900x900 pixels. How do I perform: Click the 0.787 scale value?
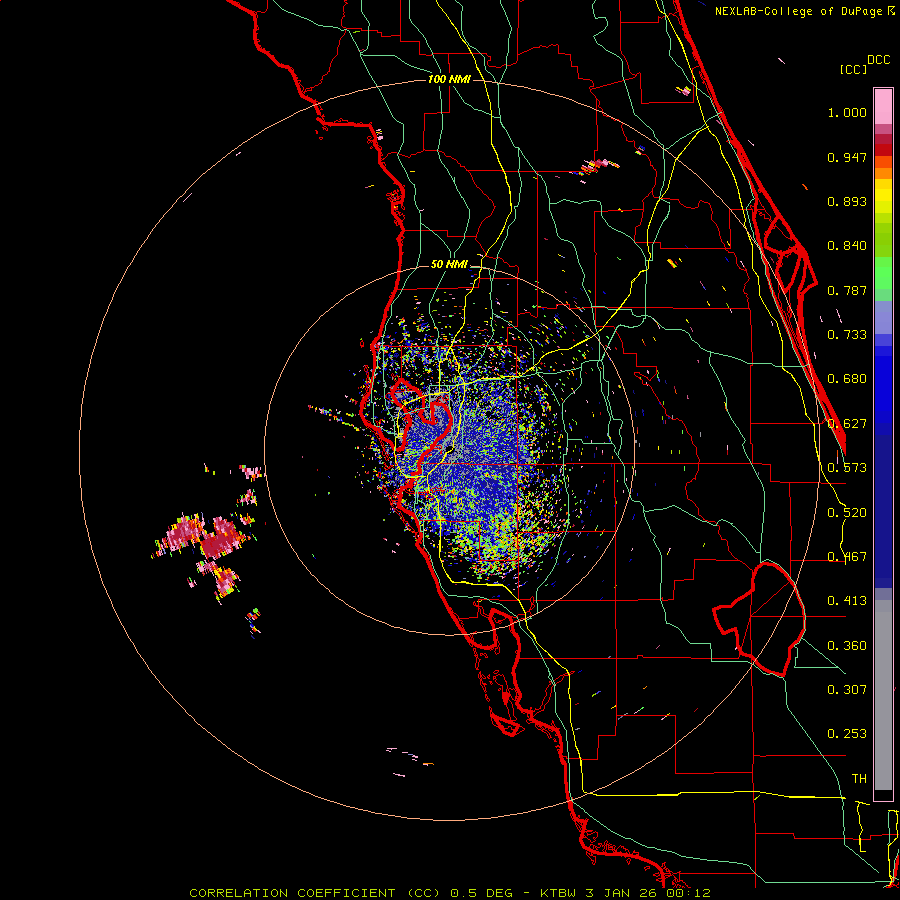click(847, 290)
